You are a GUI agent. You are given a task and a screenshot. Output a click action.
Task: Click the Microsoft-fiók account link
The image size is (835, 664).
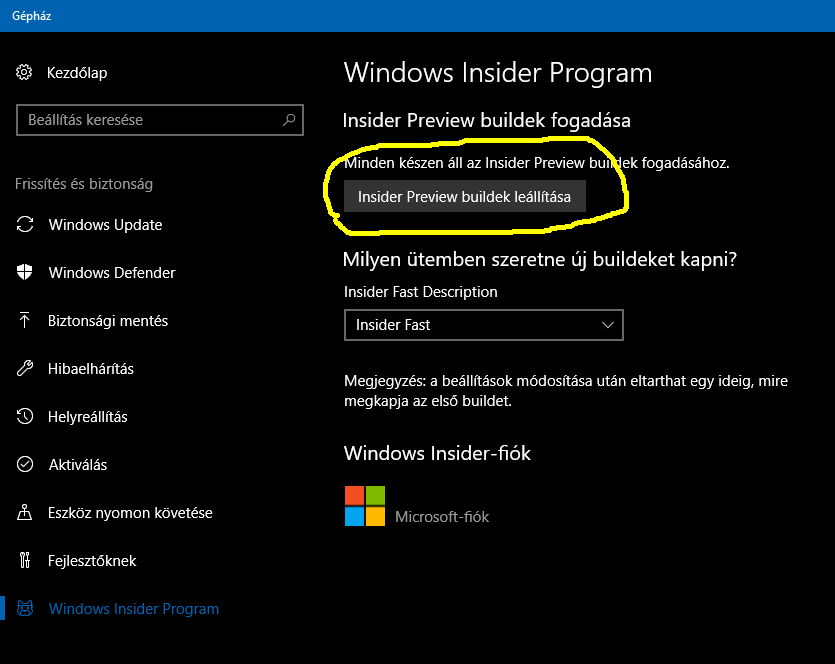coord(442,517)
